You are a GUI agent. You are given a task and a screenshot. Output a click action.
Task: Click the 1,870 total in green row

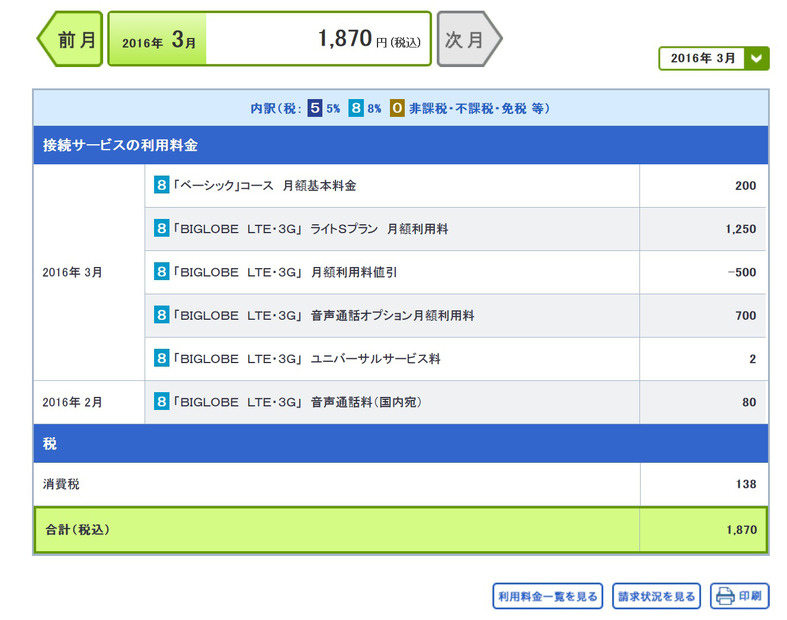(x=741, y=530)
